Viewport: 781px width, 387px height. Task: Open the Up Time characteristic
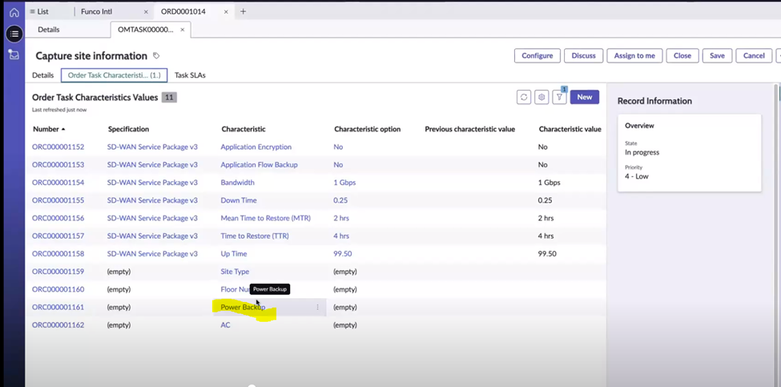(234, 254)
